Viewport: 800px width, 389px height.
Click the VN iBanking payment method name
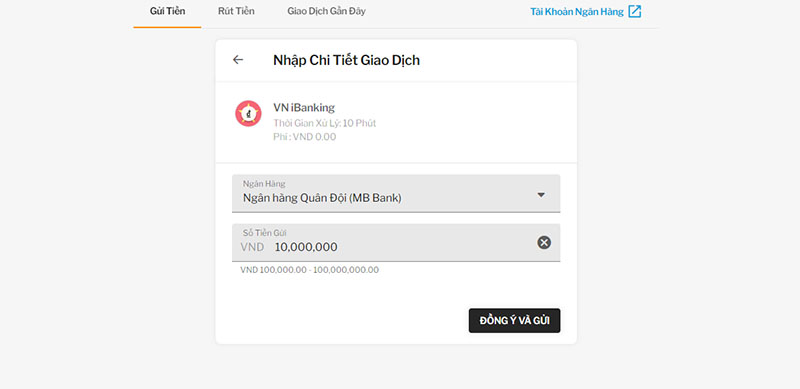[304, 107]
